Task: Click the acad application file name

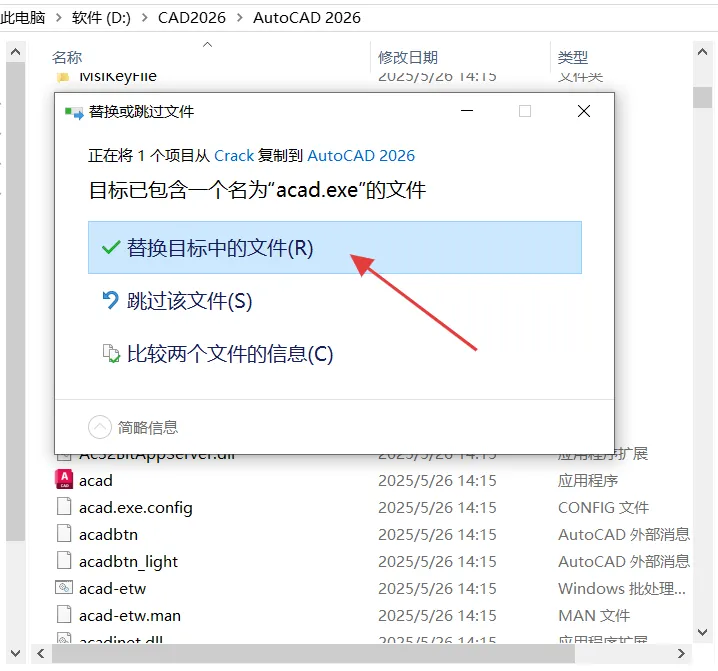Action: click(96, 481)
